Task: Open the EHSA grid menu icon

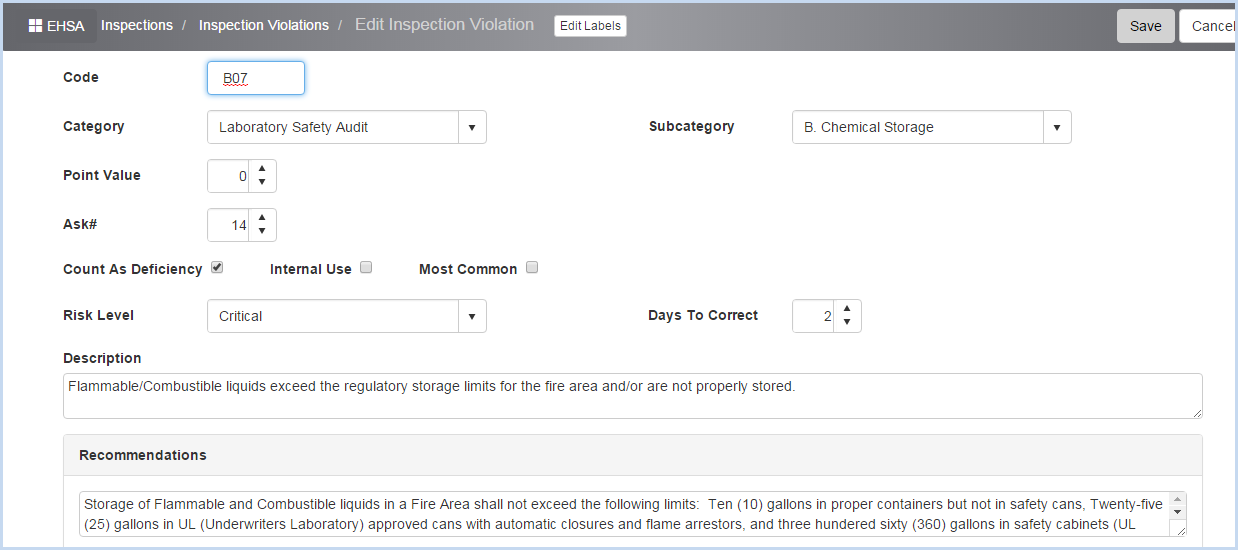Action: (x=35, y=26)
